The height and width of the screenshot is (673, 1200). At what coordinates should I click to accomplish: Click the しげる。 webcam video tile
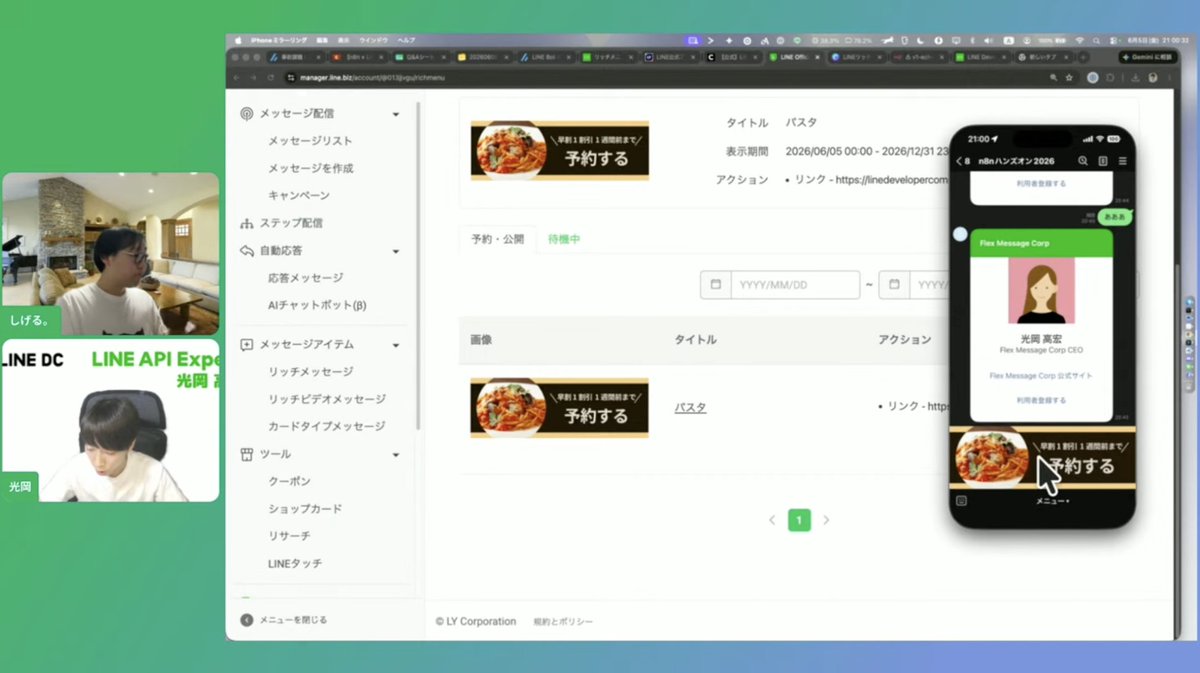111,253
